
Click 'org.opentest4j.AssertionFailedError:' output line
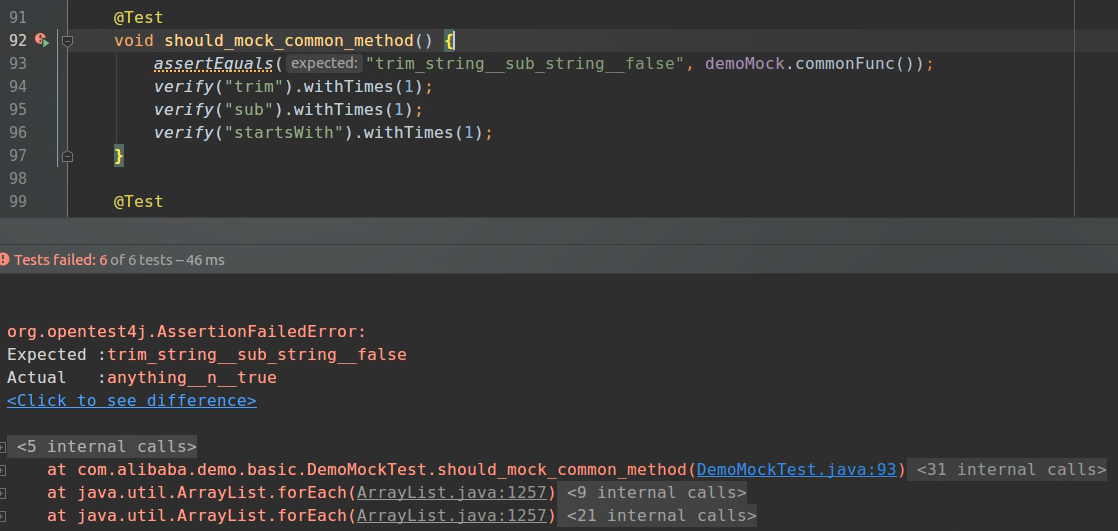(x=186, y=332)
